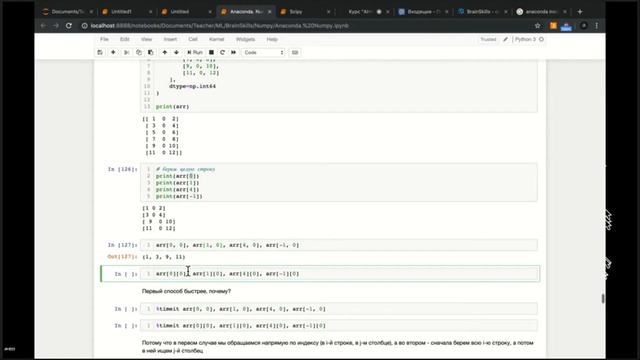Click the In [127] cell code line
The width and height of the screenshot is (640, 360).
pyautogui.click(x=339, y=245)
